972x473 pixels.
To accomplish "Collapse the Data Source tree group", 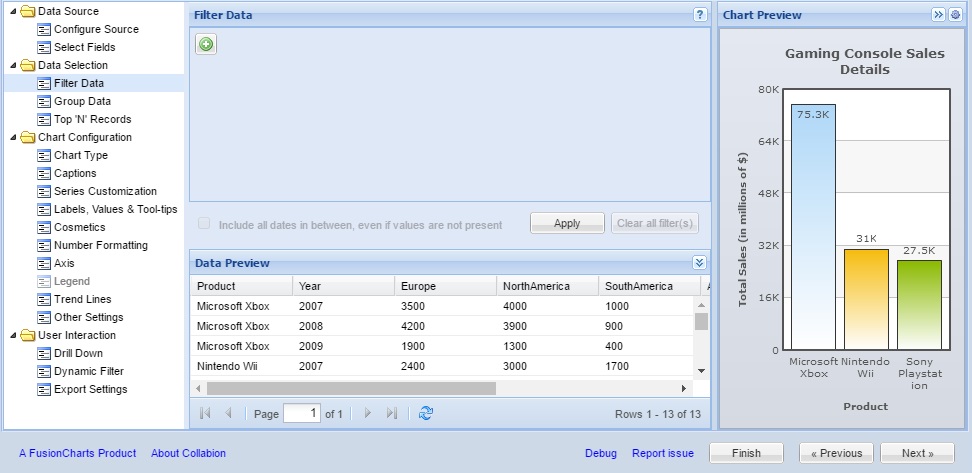I will [x=13, y=11].
